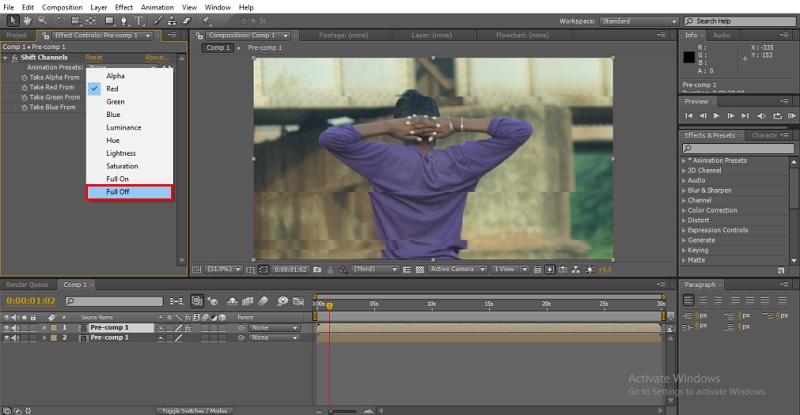The width and height of the screenshot is (800, 415).
Task: Enable Frame Blending button in timeline
Action: (x=247, y=301)
